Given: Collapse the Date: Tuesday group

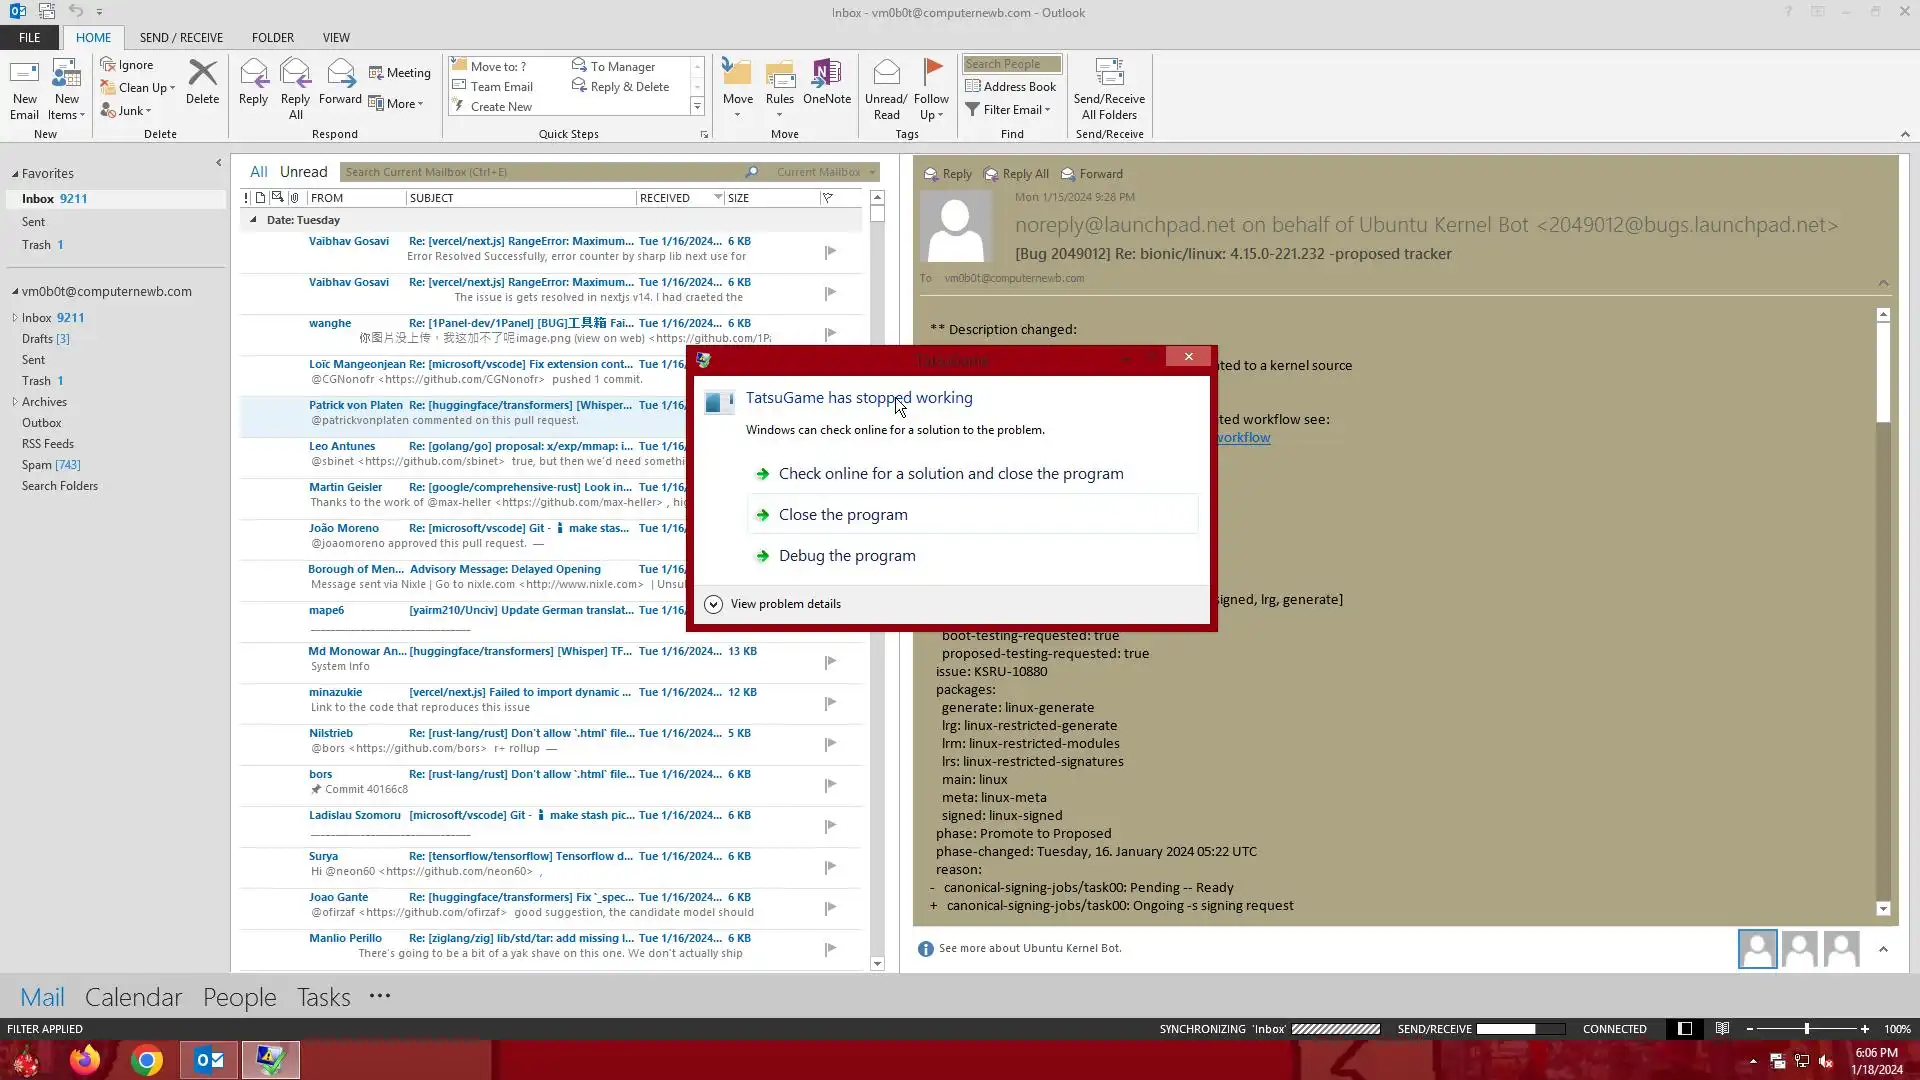Looking at the screenshot, I should [x=253, y=220].
